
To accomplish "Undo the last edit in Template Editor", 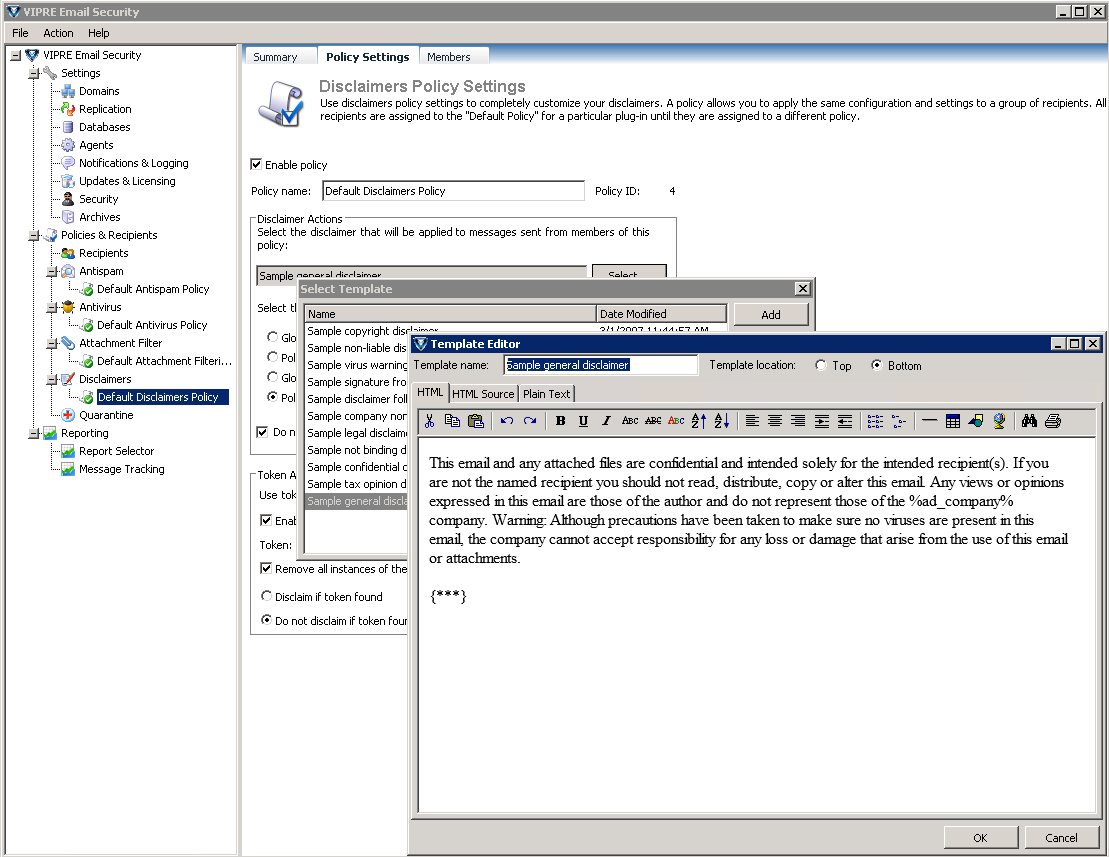I will 506,421.
